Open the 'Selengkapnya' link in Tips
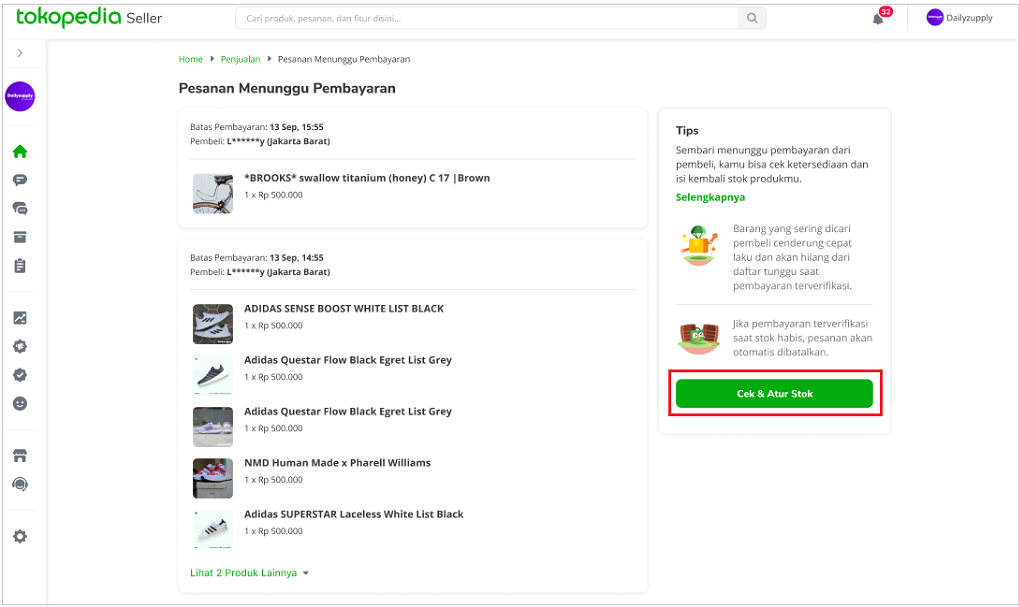Image resolution: width=1019 pixels, height=607 pixels. 710,197
